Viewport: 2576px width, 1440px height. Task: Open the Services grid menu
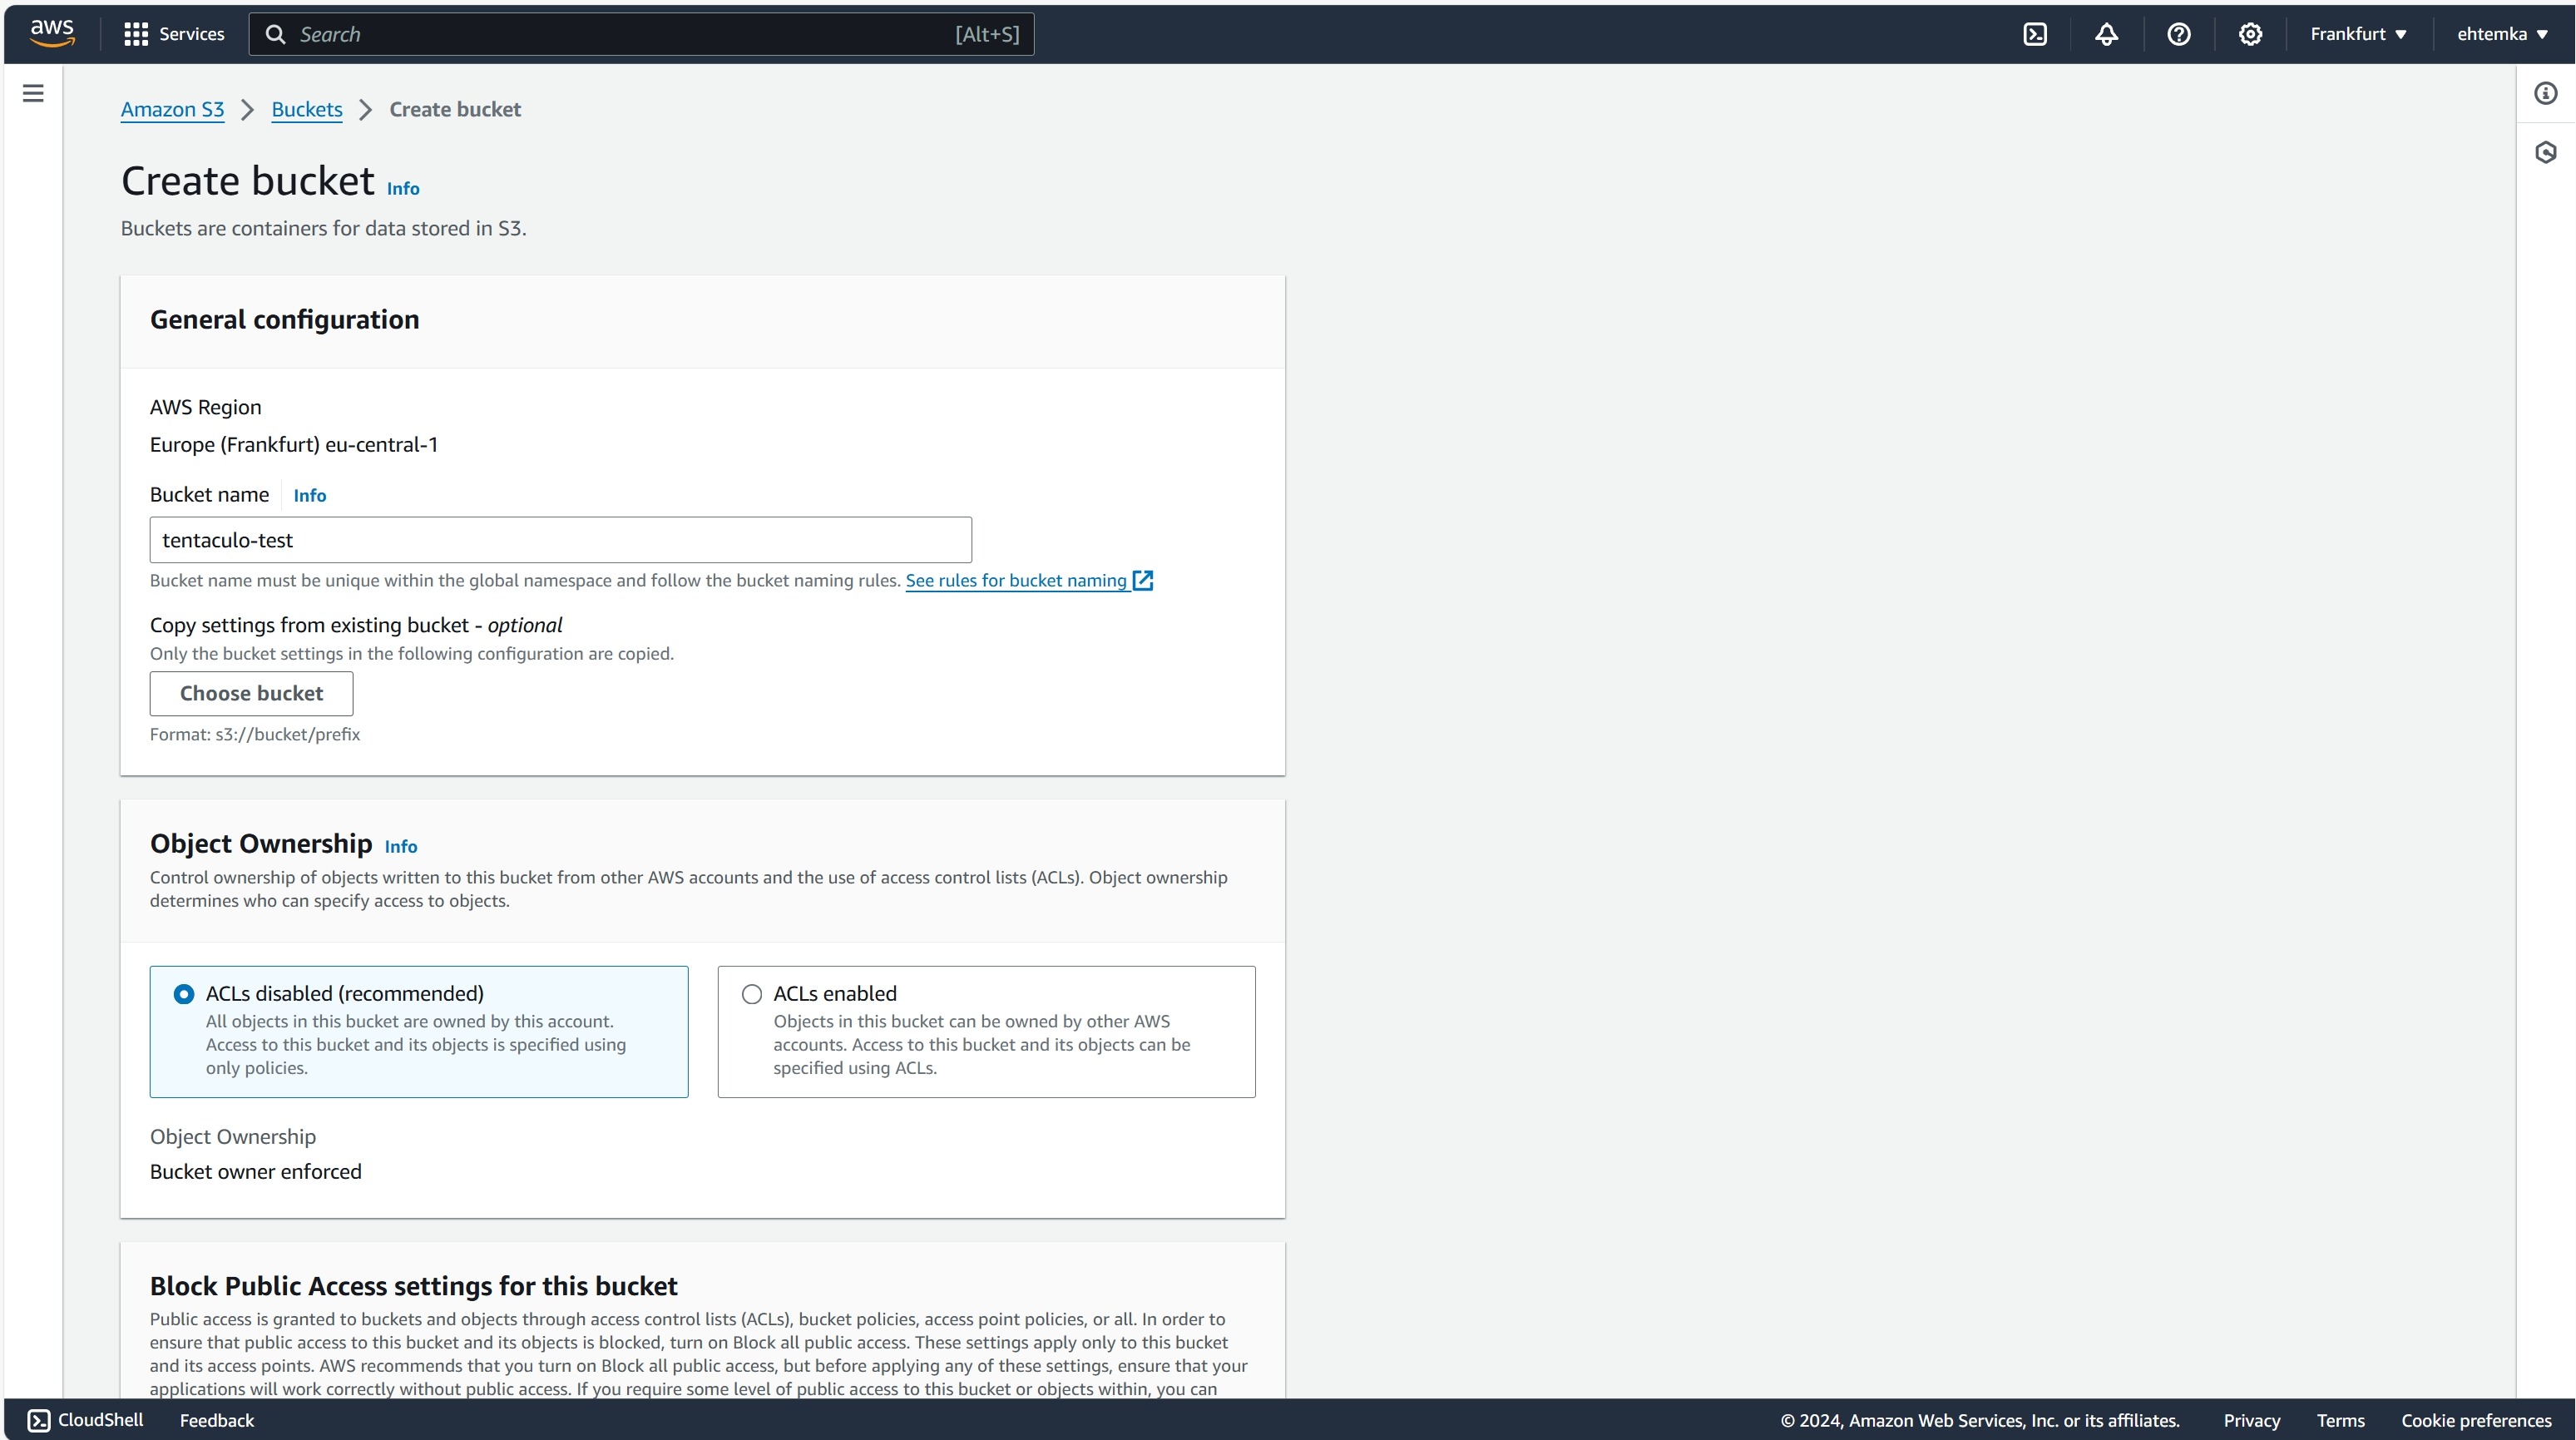point(136,34)
